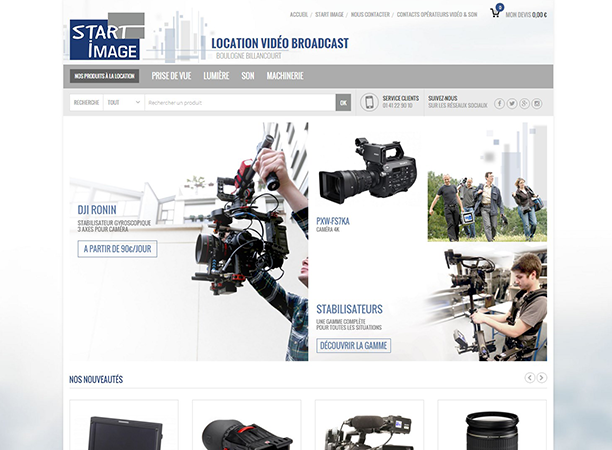Screen dimensions: 612x450
Task: Expand the TOUT category dropdown
Action: [x=124, y=103]
